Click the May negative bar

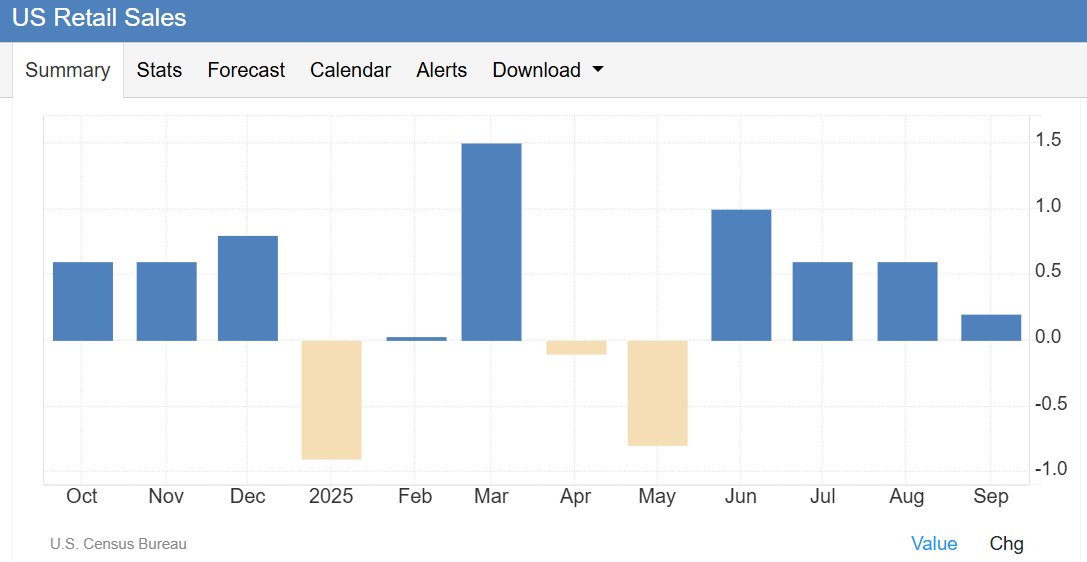(x=658, y=392)
